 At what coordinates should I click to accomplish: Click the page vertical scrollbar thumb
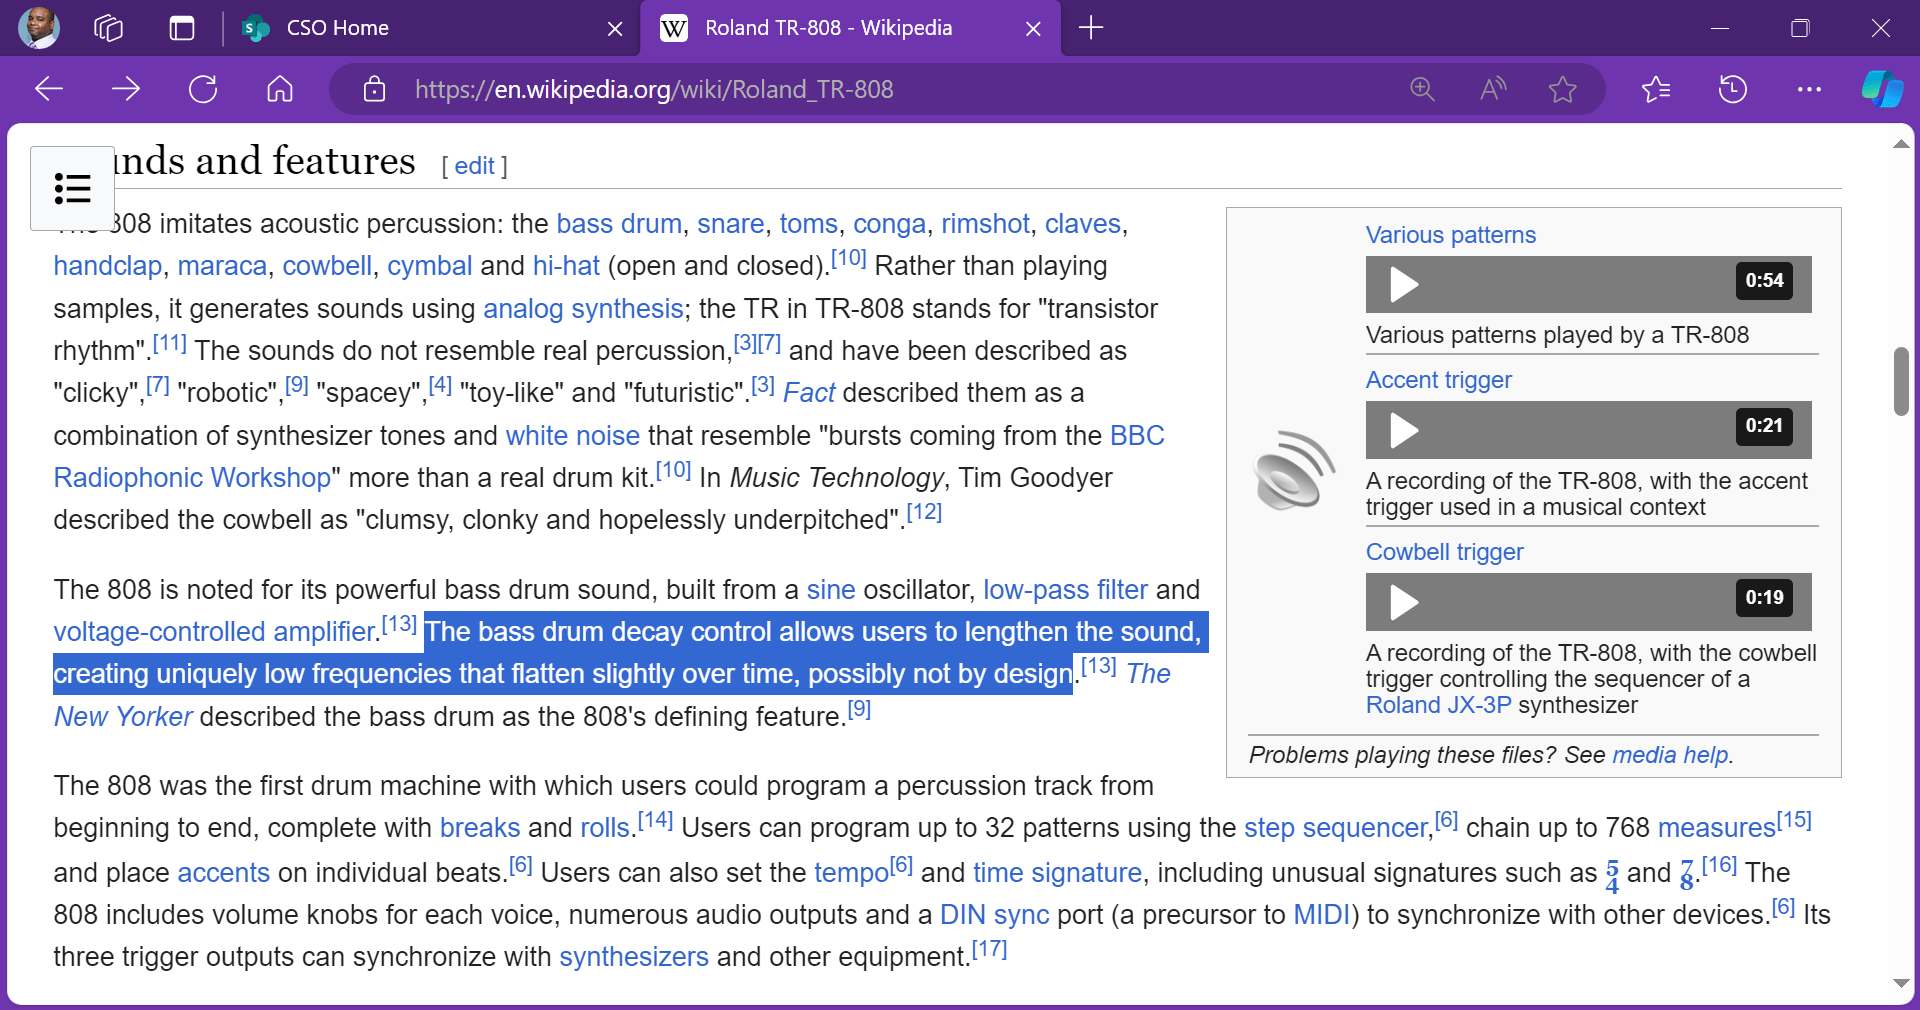click(1901, 381)
